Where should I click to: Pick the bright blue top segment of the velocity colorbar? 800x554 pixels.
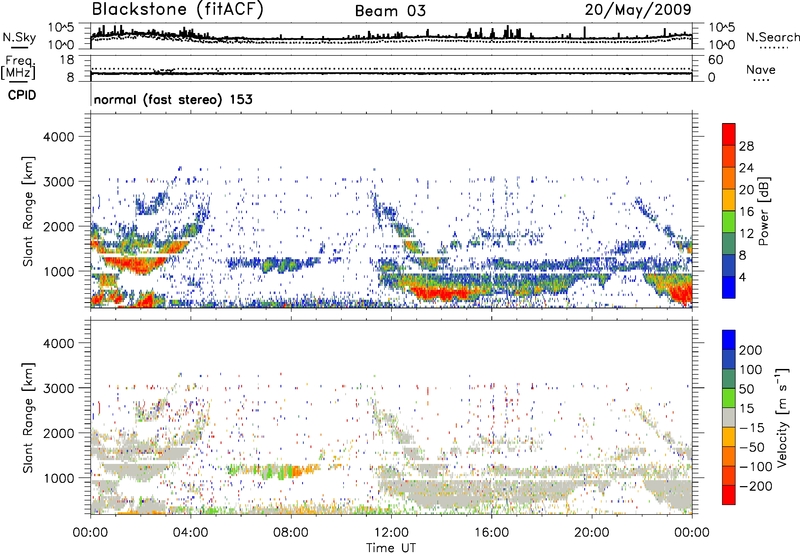pos(729,340)
